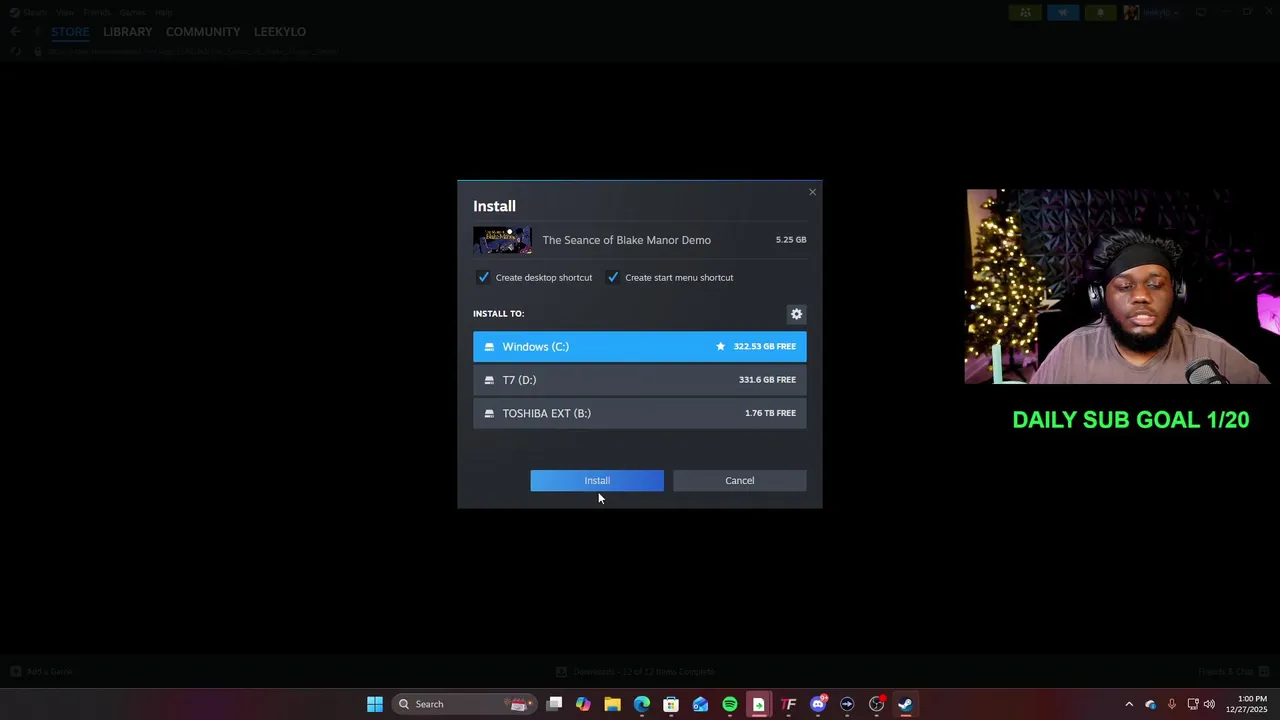Toggle Create desktop shortcut checkbox
Image resolution: width=1280 pixels, height=720 pixels.
(x=484, y=277)
